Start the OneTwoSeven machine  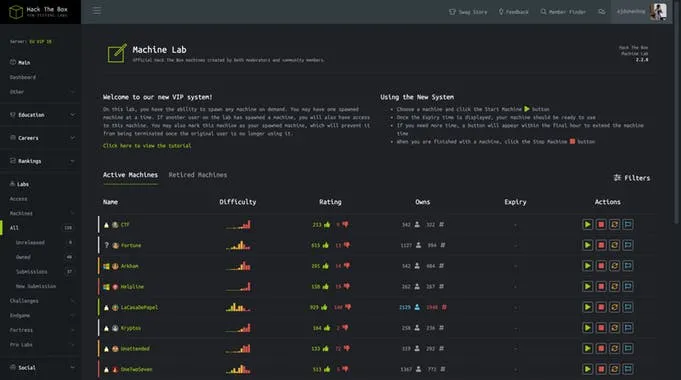click(x=588, y=369)
